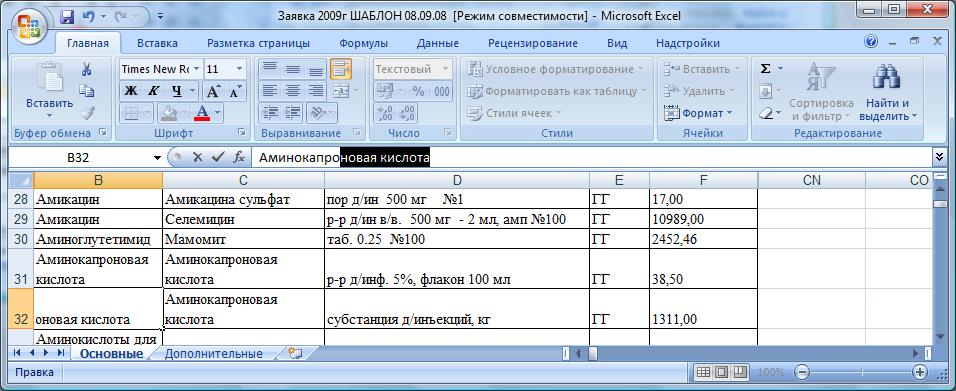Open the Формулы ribbon tab
The height and width of the screenshot is (391, 956).
pos(363,43)
